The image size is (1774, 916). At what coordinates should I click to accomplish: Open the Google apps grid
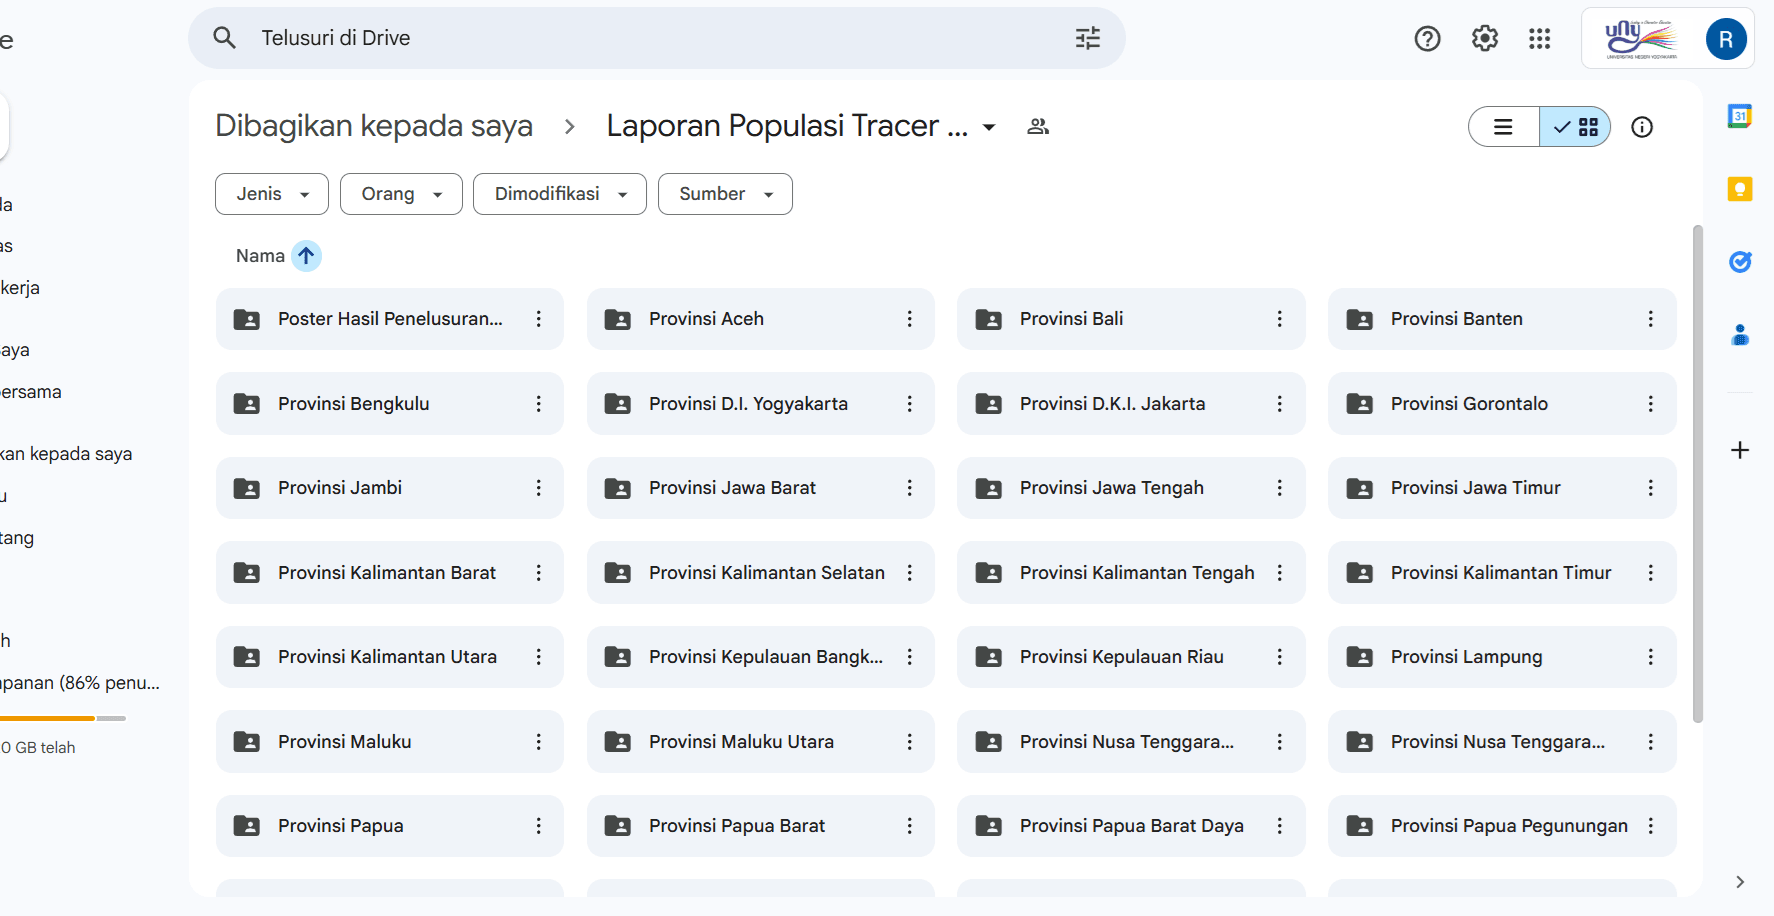click(1540, 39)
